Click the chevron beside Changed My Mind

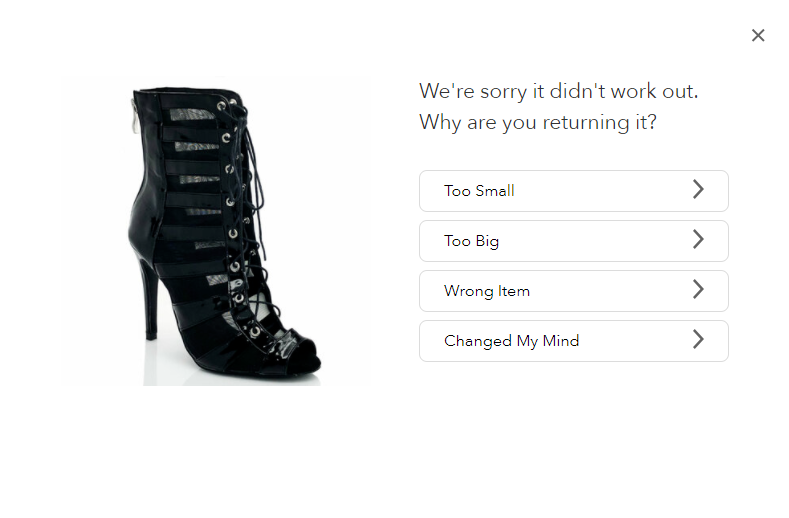698,339
